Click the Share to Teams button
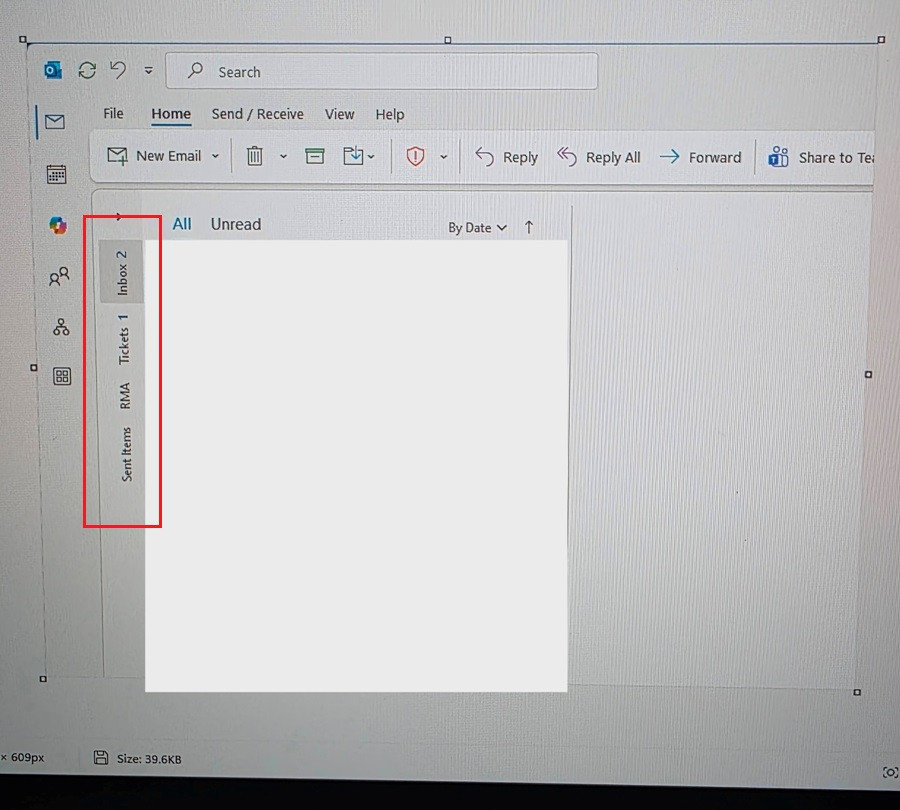The height and width of the screenshot is (810, 900). tap(821, 157)
